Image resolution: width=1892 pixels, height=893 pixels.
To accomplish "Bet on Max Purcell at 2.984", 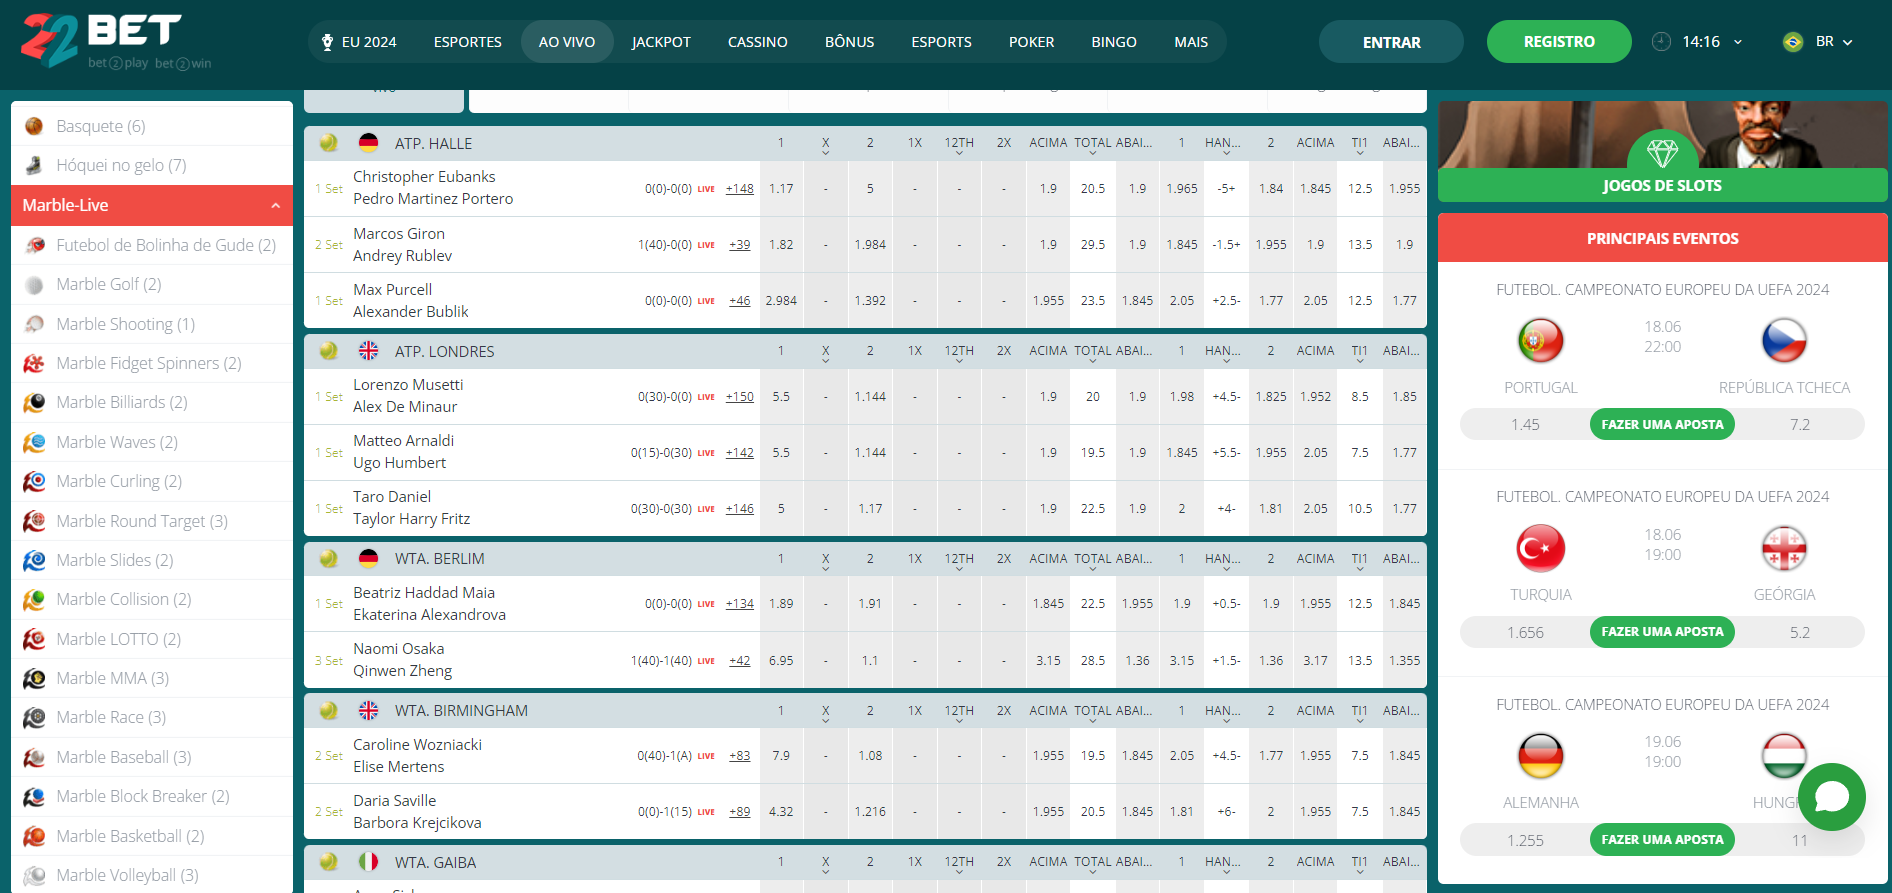I will 781,301.
